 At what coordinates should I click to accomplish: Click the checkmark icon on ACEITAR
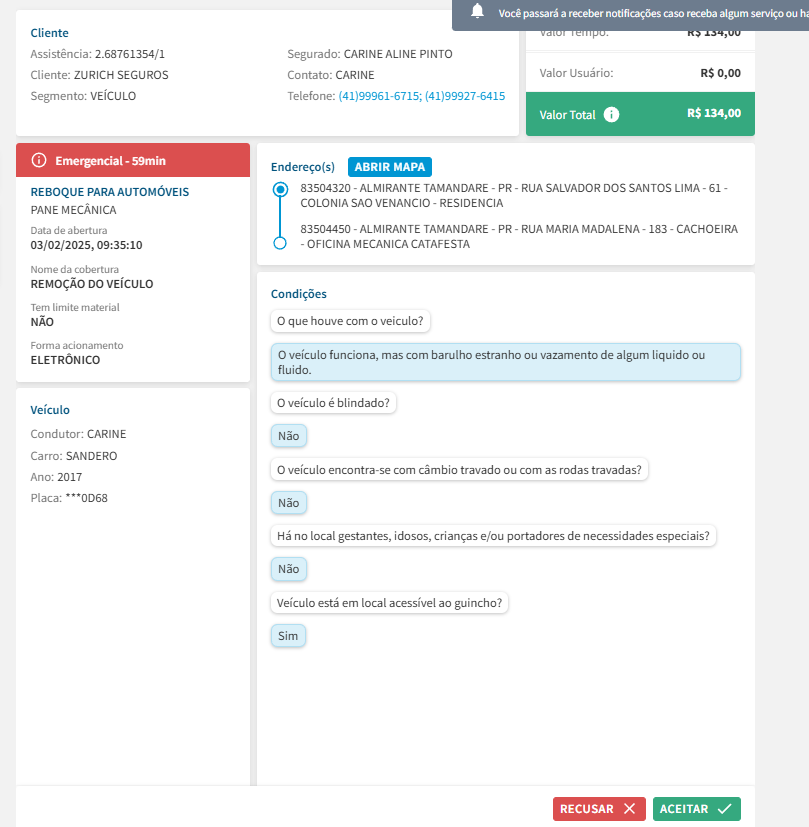pos(725,809)
